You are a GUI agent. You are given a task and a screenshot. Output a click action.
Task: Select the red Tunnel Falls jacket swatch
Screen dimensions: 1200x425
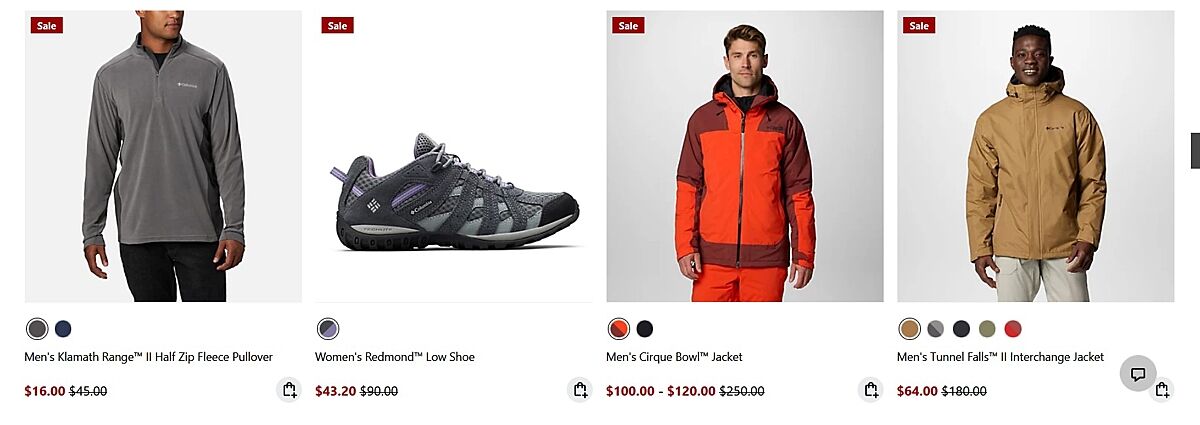pyautogui.click(x=1013, y=329)
